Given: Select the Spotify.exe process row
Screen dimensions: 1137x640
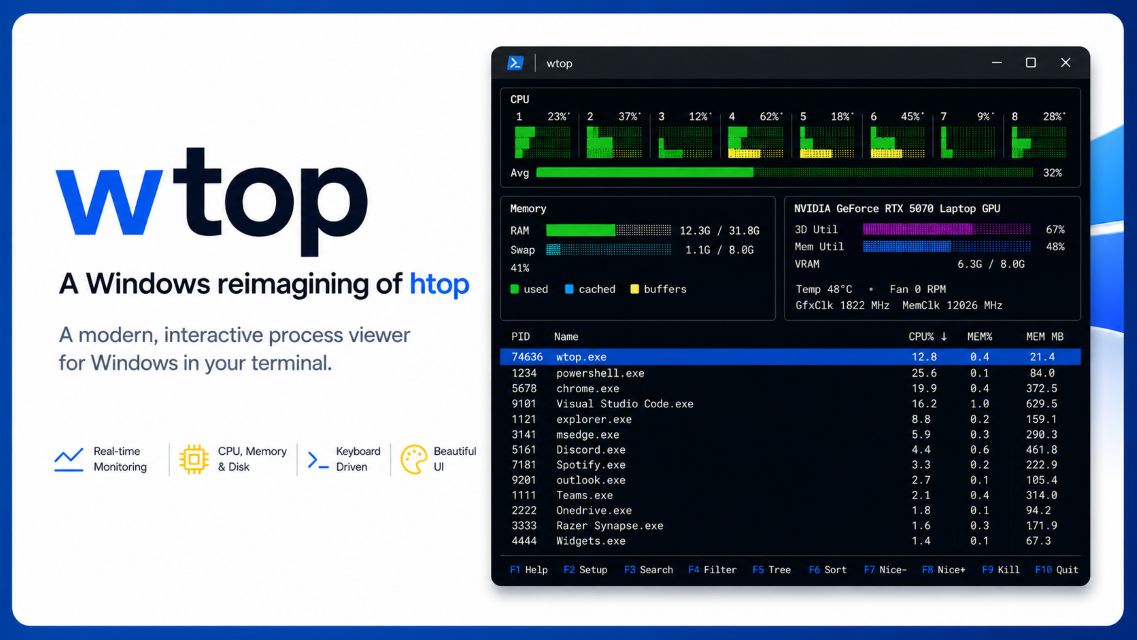Looking at the screenshot, I should [790, 465].
